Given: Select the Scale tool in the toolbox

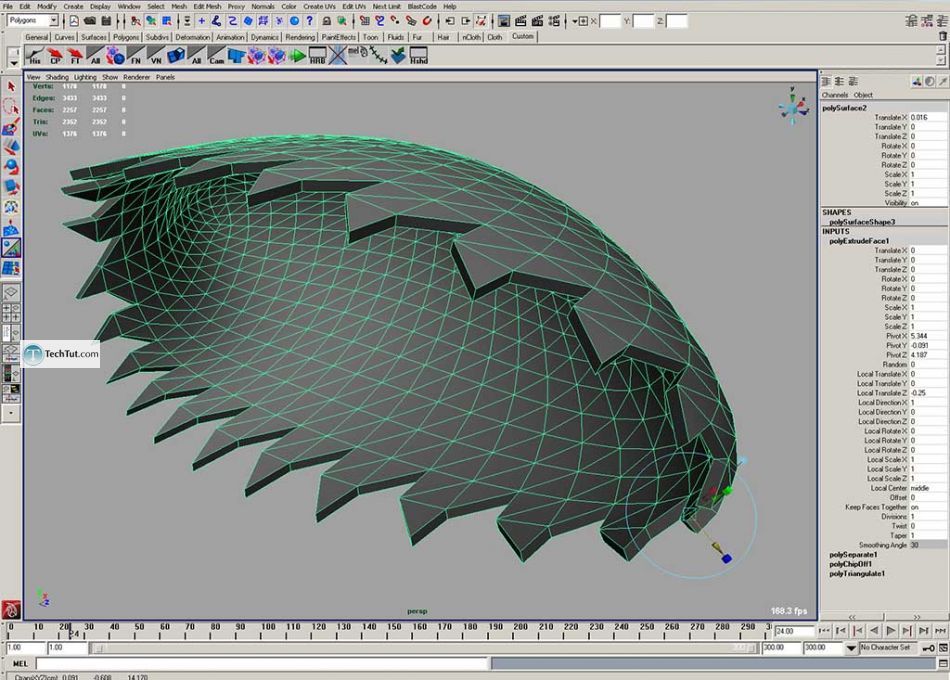Looking at the screenshot, I should [x=11, y=187].
